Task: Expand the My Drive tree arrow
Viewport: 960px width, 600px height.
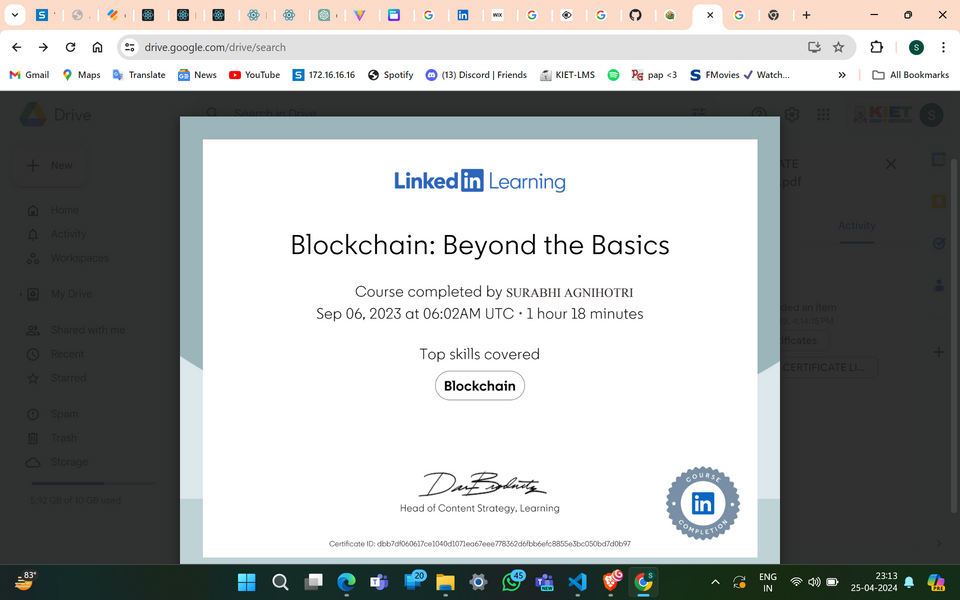Action: 20,294
